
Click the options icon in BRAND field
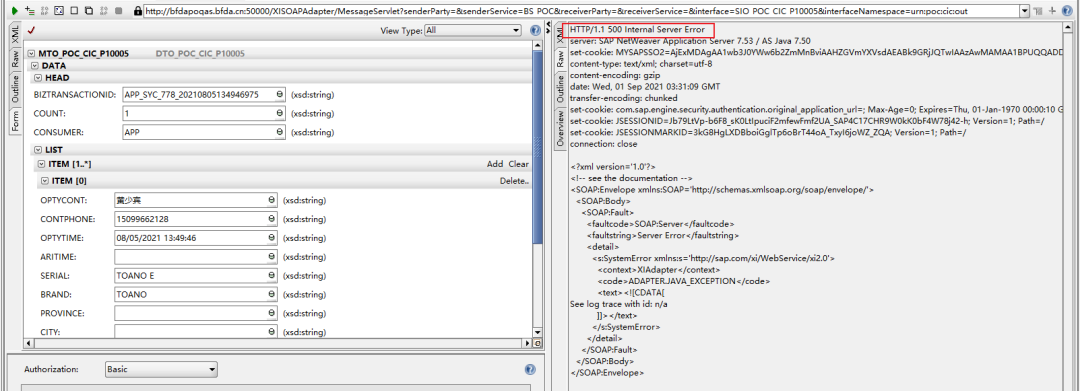tap(271, 294)
